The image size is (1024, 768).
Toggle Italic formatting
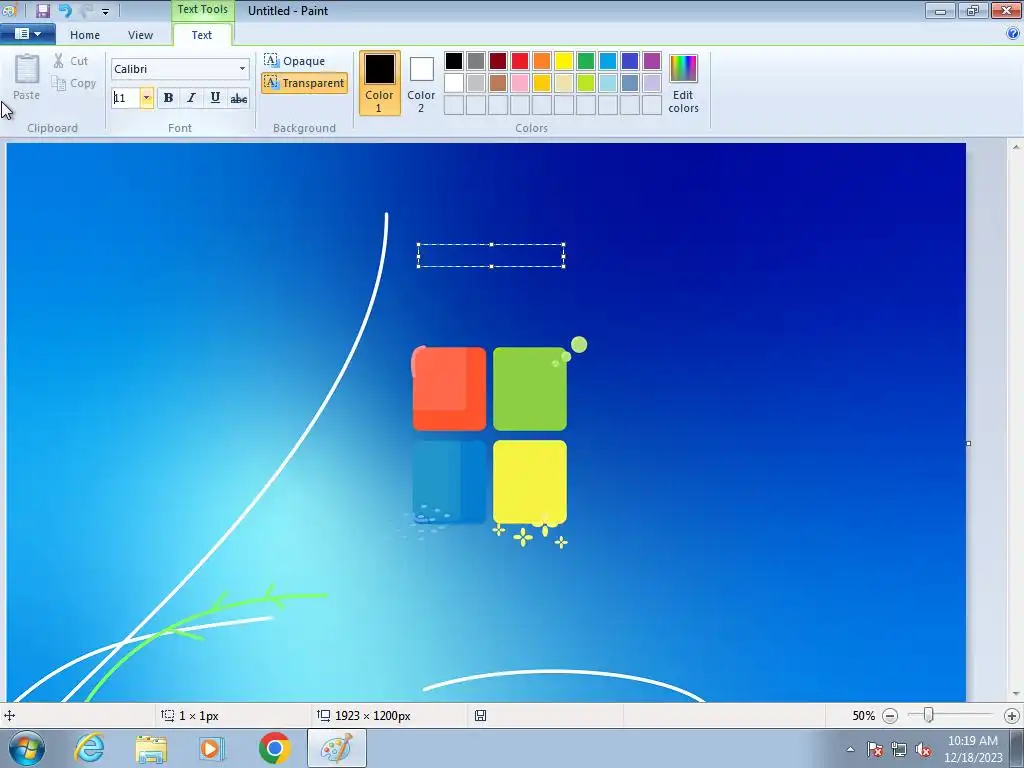point(191,98)
